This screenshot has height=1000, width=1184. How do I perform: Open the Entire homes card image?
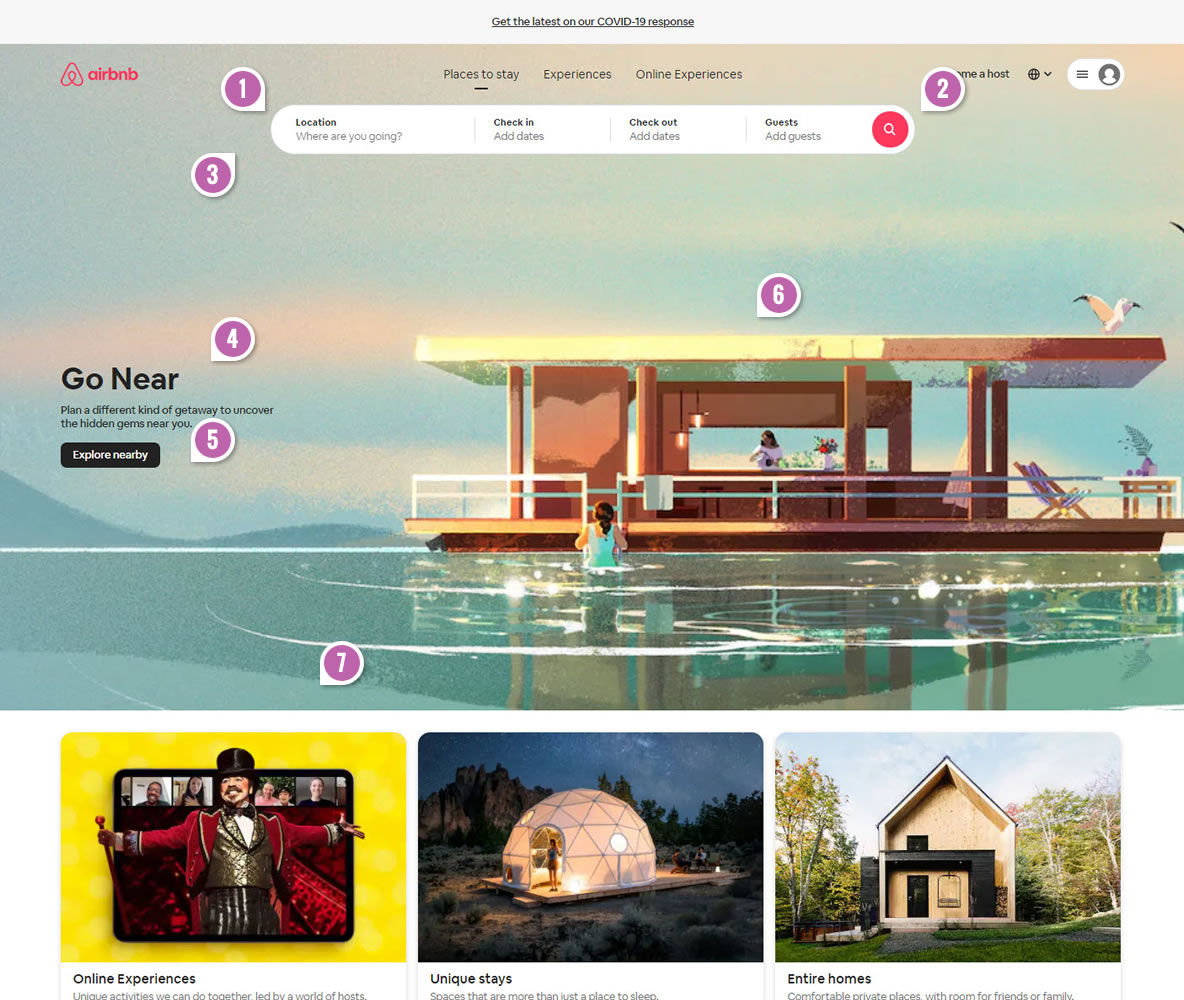pos(947,847)
